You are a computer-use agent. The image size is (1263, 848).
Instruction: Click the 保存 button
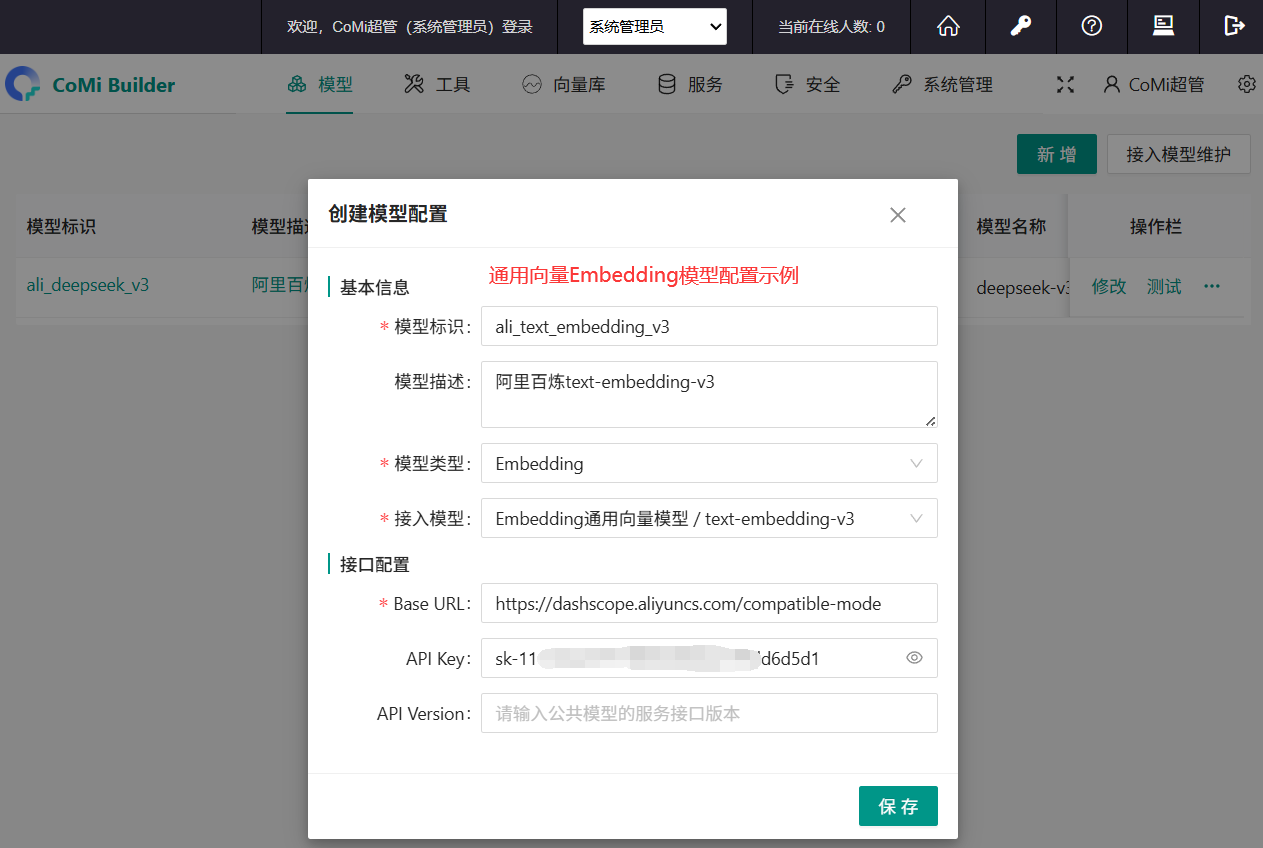pos(898,806)
